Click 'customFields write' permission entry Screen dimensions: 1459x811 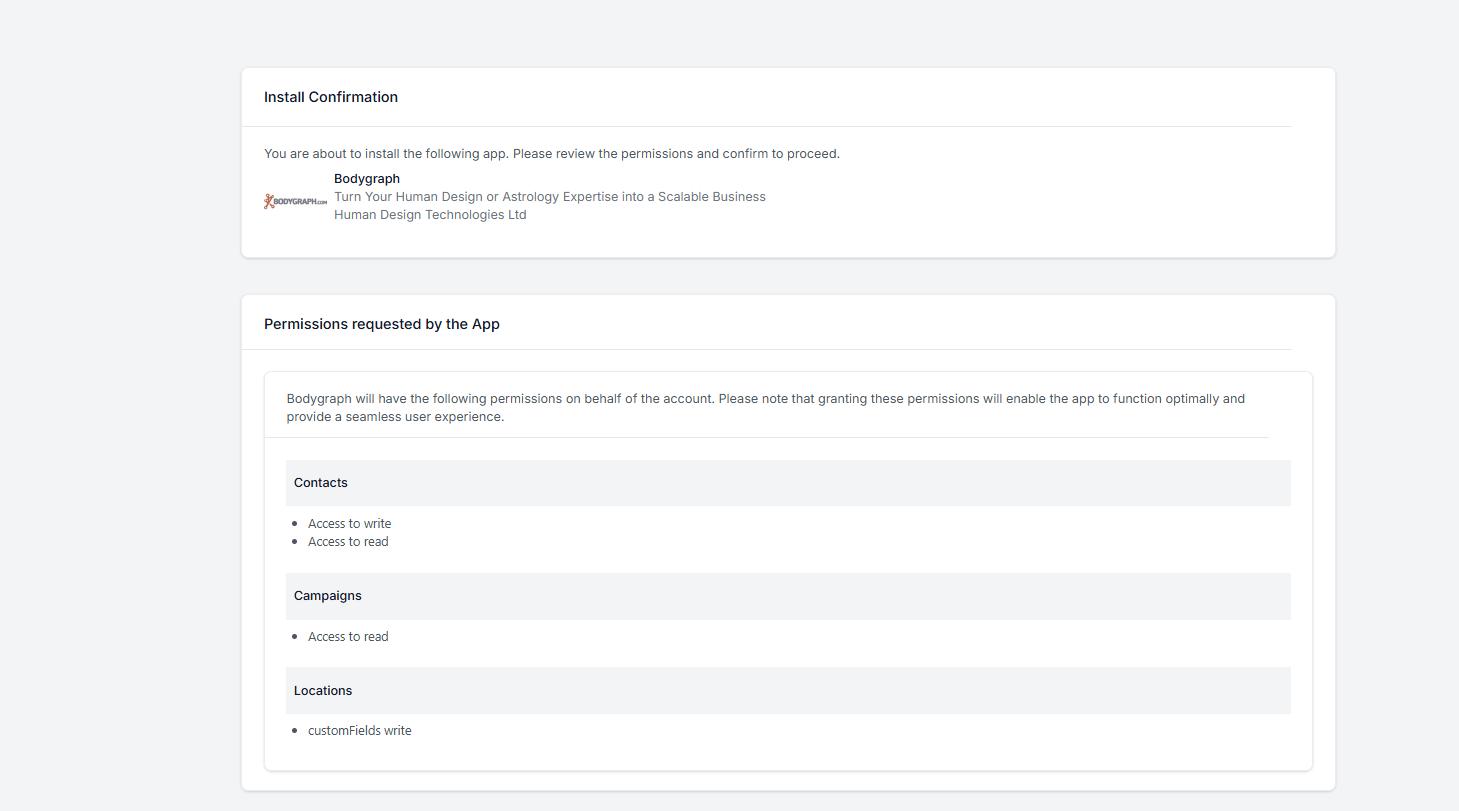pos(360,731)
